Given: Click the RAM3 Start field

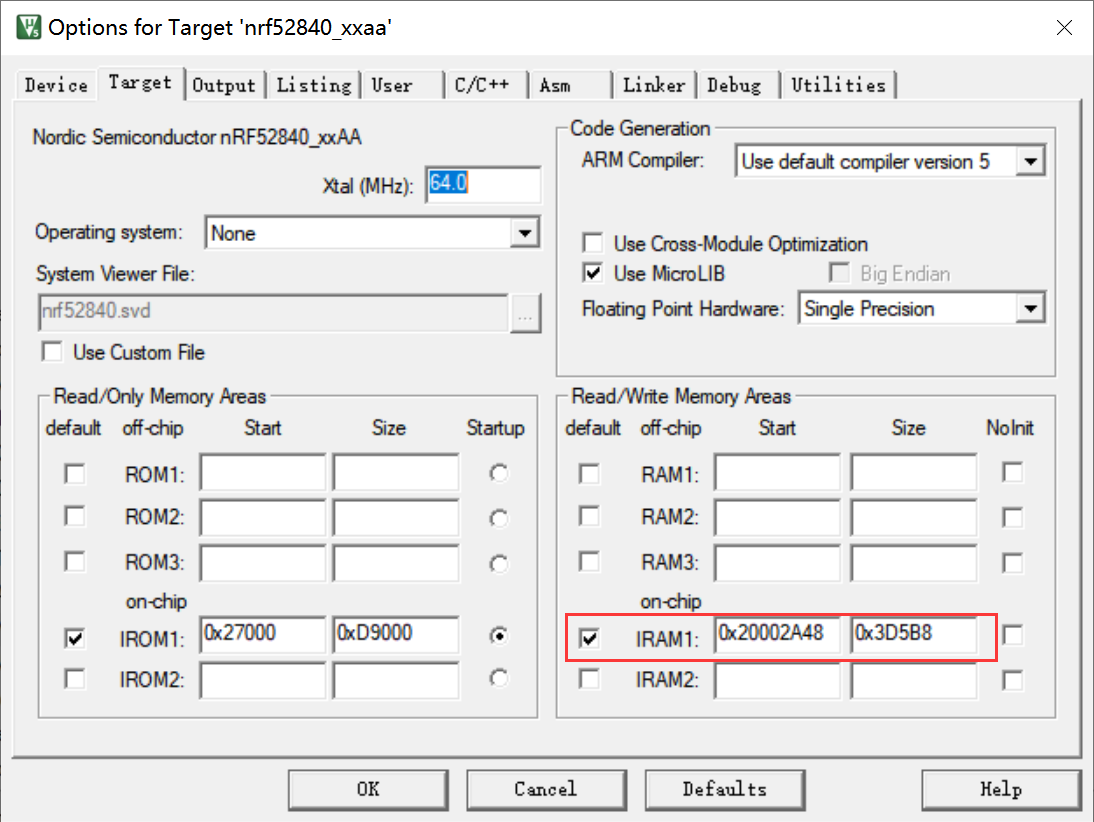Looking at the screenshot, I should [x=777, y=563].
